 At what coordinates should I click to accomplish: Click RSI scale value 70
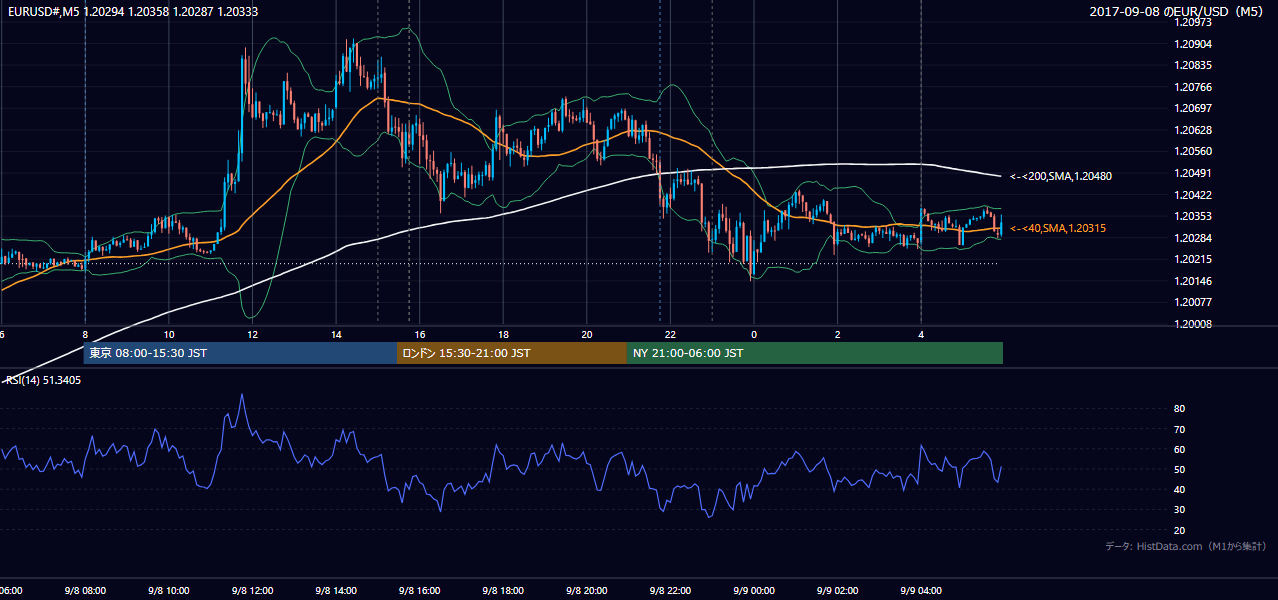tap(1179, 429)
